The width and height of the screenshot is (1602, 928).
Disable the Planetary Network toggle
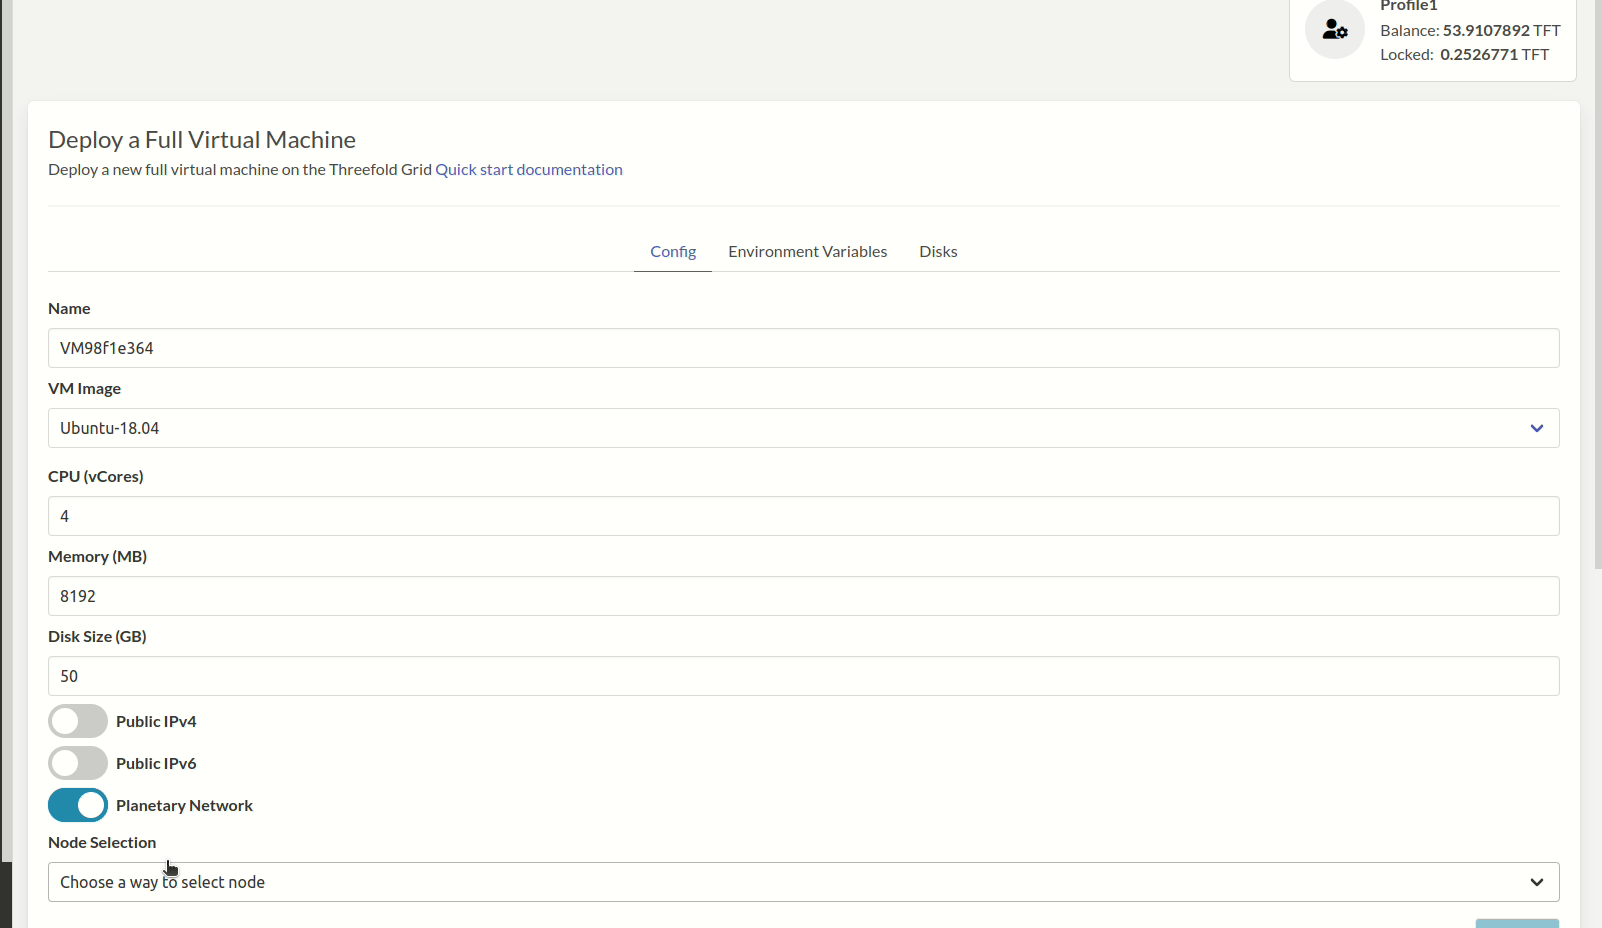click(x=78, y=805)
